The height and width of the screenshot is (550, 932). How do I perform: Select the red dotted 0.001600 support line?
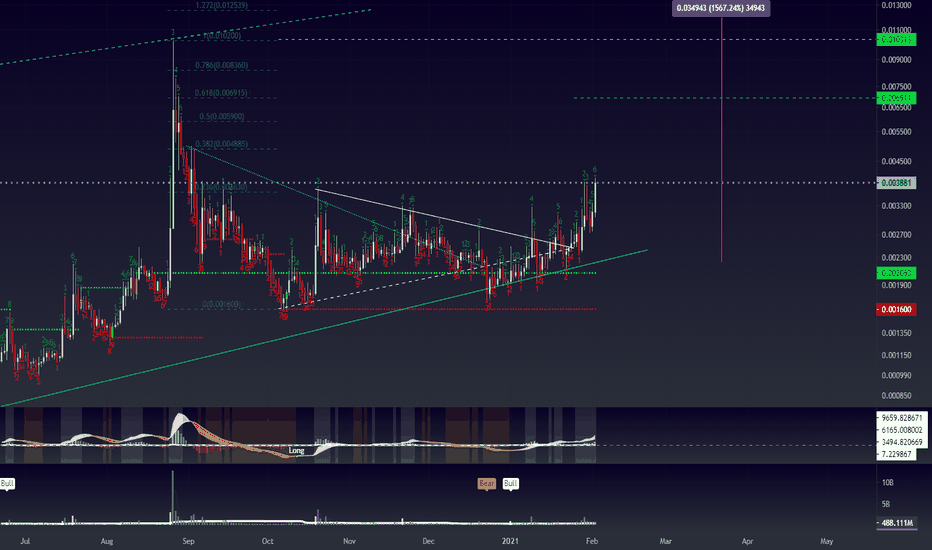[x=440, y=309]
